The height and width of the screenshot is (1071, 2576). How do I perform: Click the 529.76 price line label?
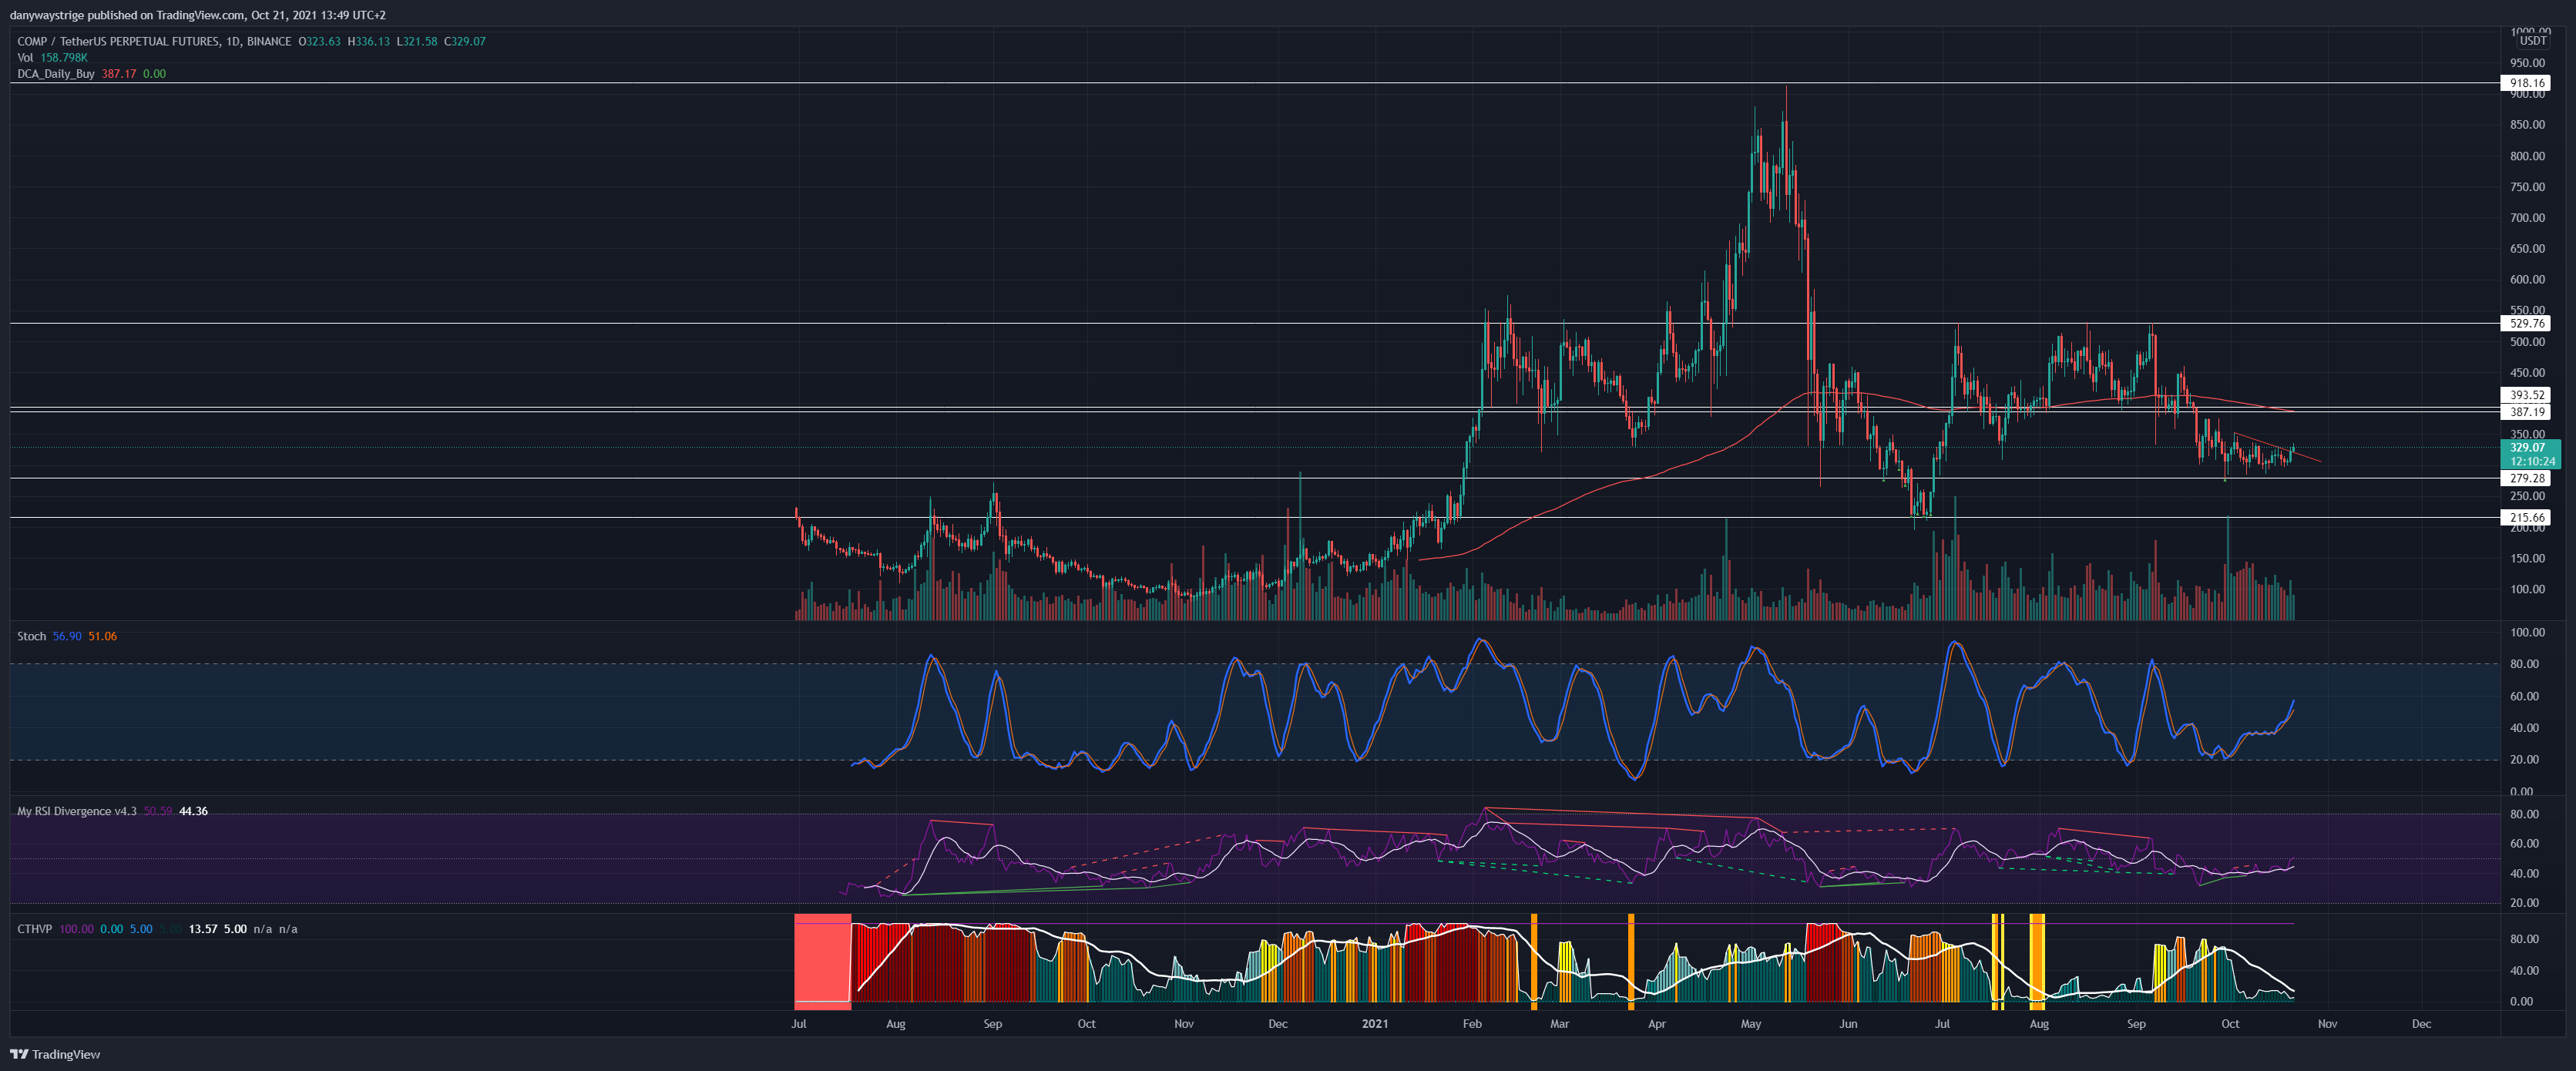coord(2527,323)
